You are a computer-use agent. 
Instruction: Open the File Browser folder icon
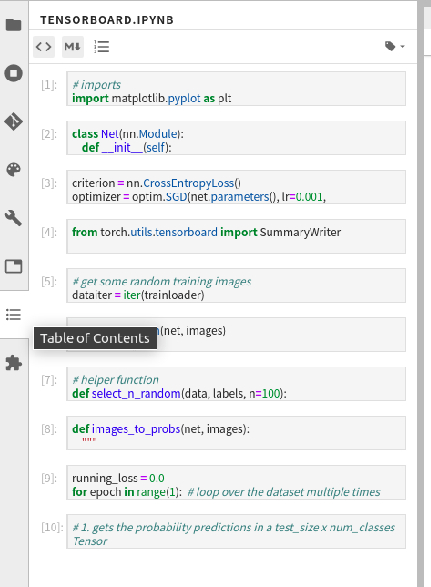[x=13, y=25]
